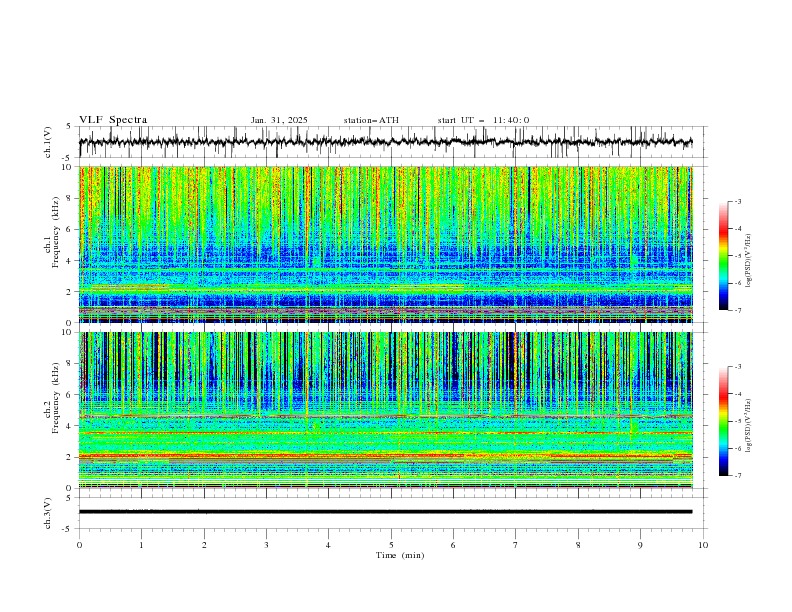This screenshot has height=612, width=792.
Task: Click the ch.1 spectrogram panel
Action: tap(386, 244)
